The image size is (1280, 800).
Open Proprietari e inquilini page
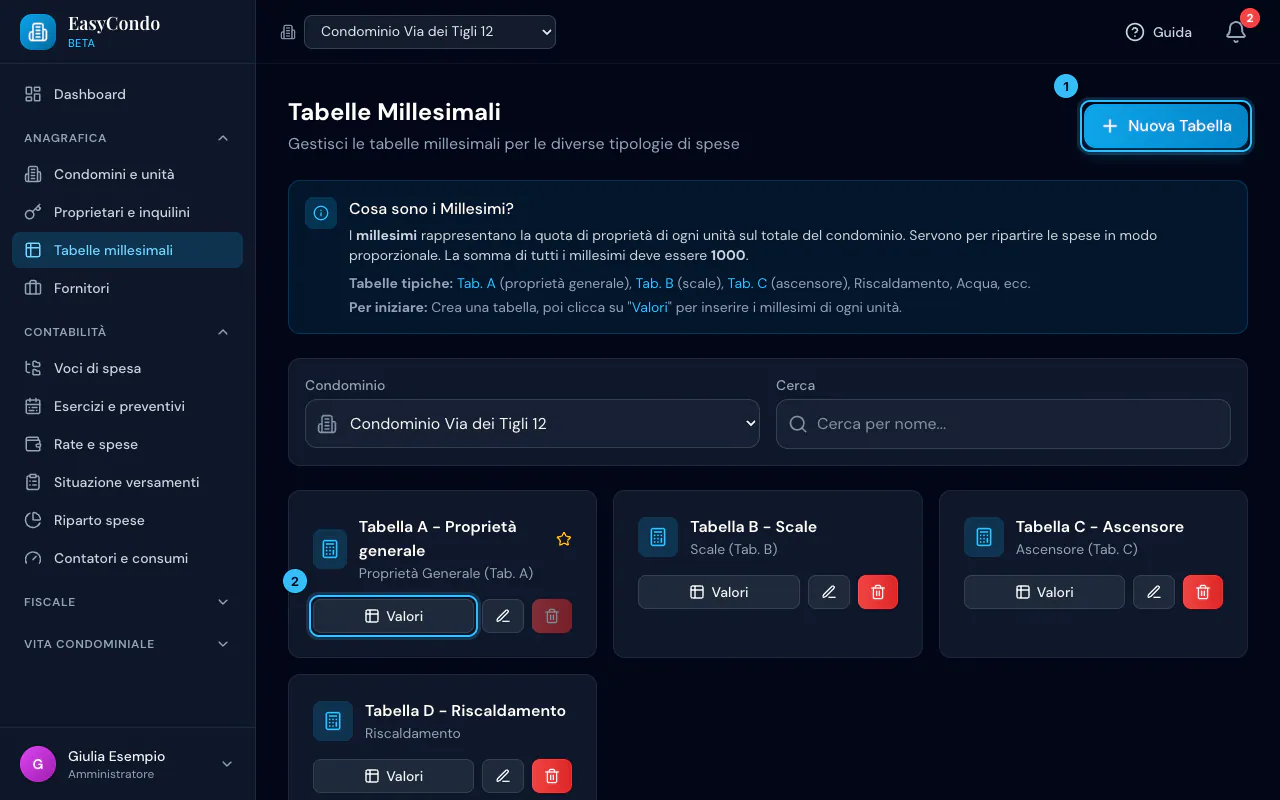click(x=127, y=212)
